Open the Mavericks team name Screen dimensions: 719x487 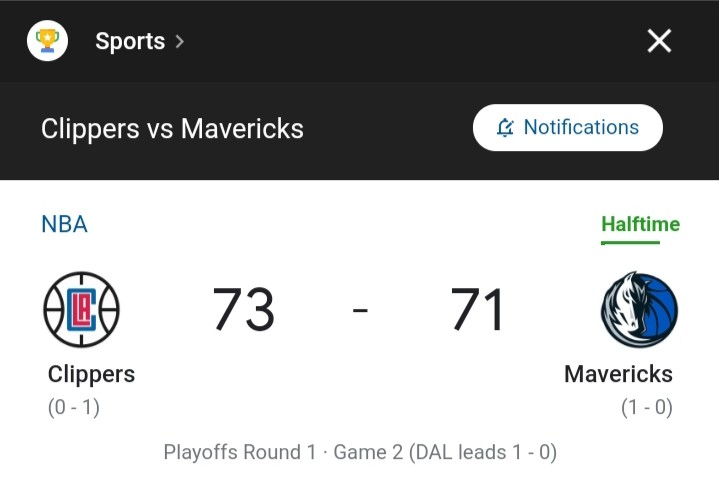pos(618,374)
